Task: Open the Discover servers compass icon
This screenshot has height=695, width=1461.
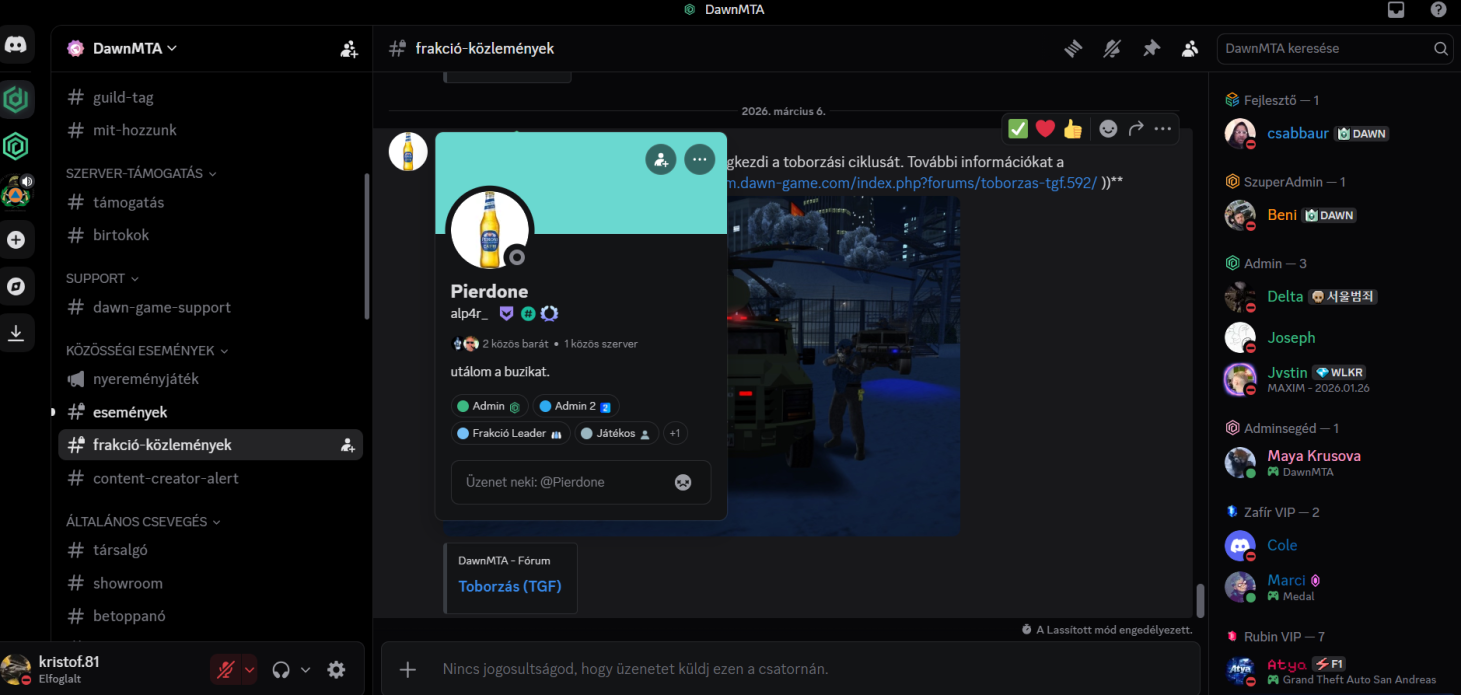Action: 16,287
